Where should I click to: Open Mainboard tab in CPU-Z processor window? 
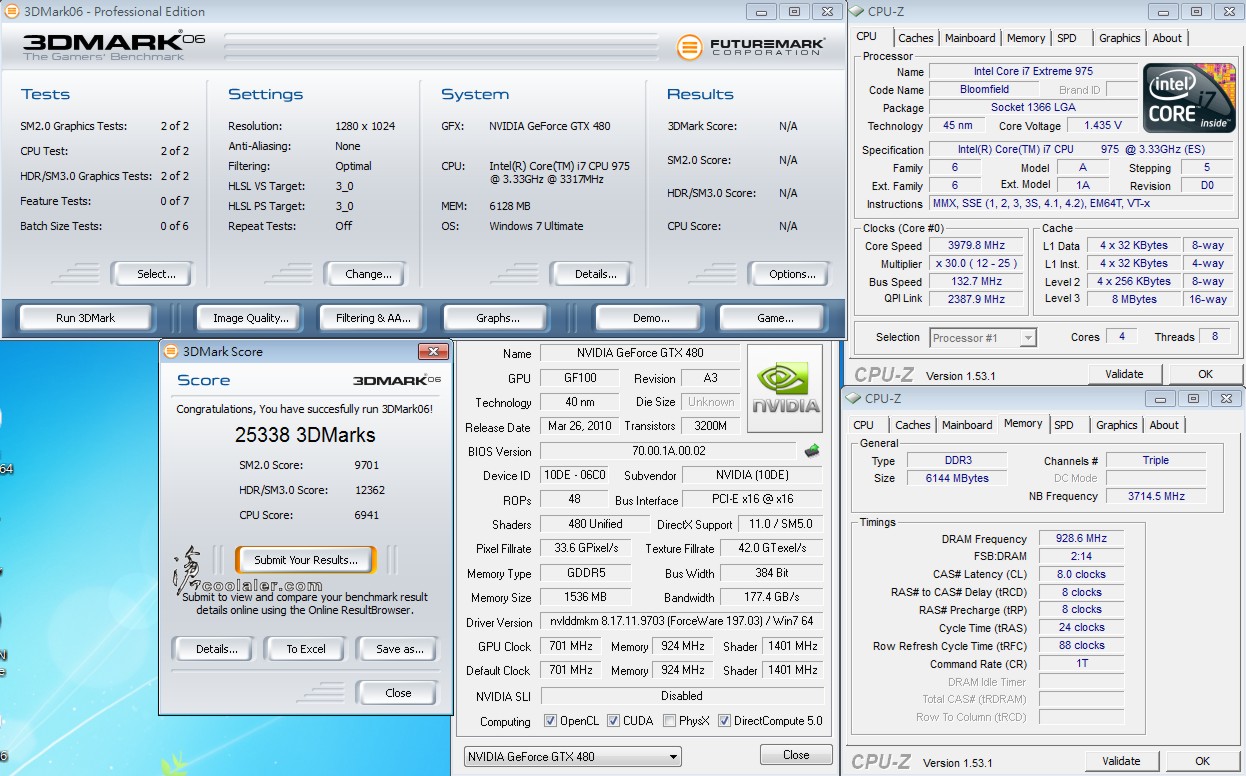[970, 38]
